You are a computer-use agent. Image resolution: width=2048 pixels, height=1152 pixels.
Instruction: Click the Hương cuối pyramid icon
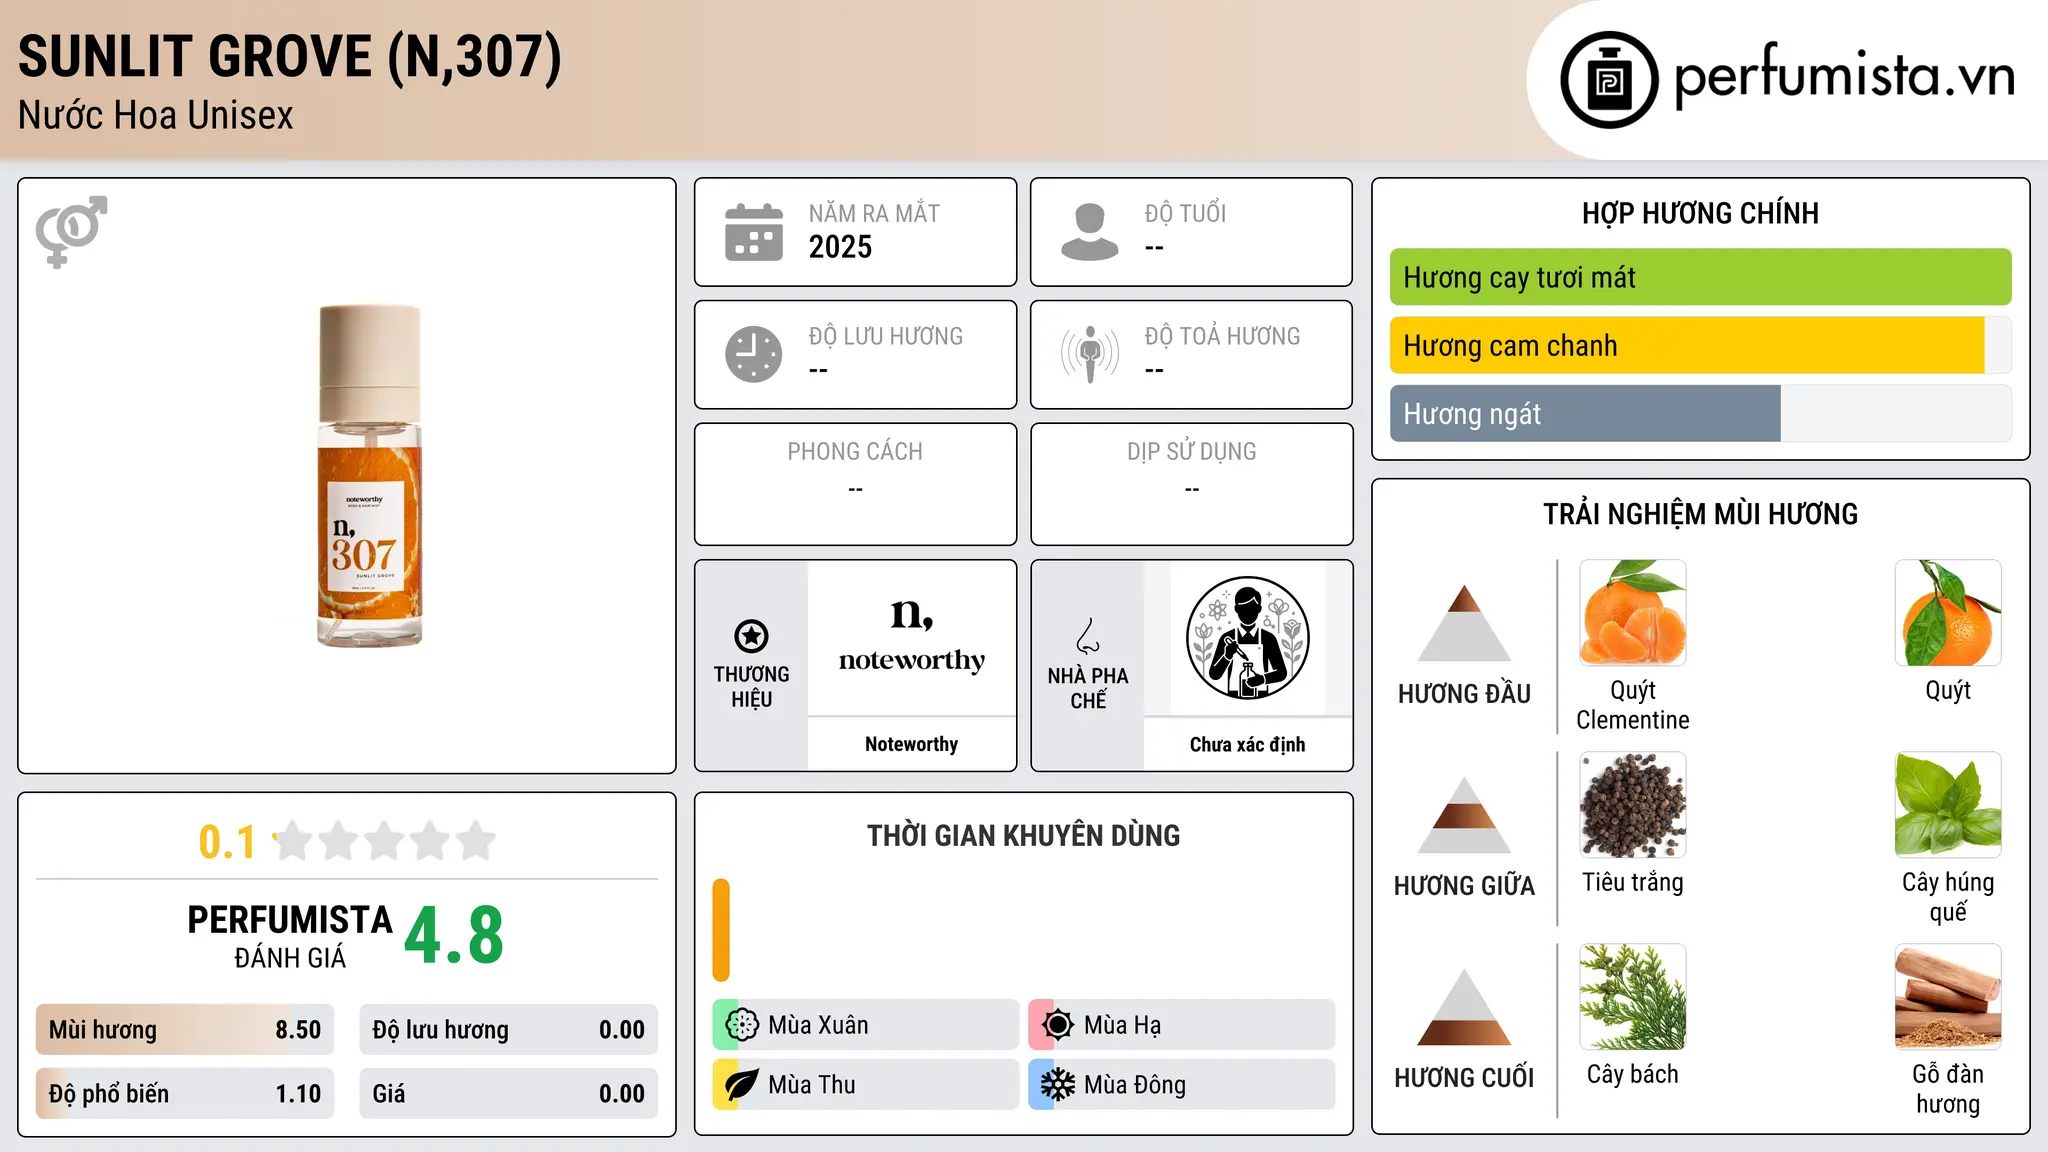coord(1464,1007)
